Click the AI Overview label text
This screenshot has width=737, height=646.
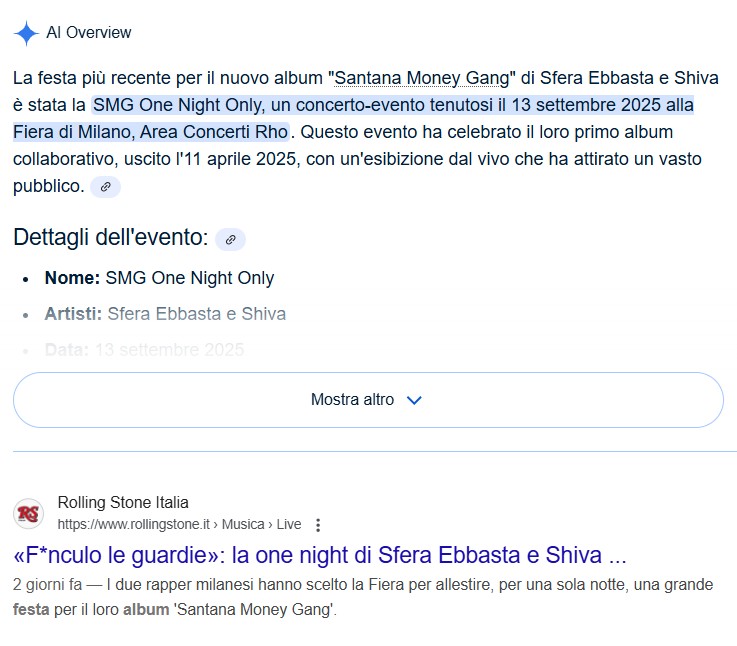(x=89, y=33)
